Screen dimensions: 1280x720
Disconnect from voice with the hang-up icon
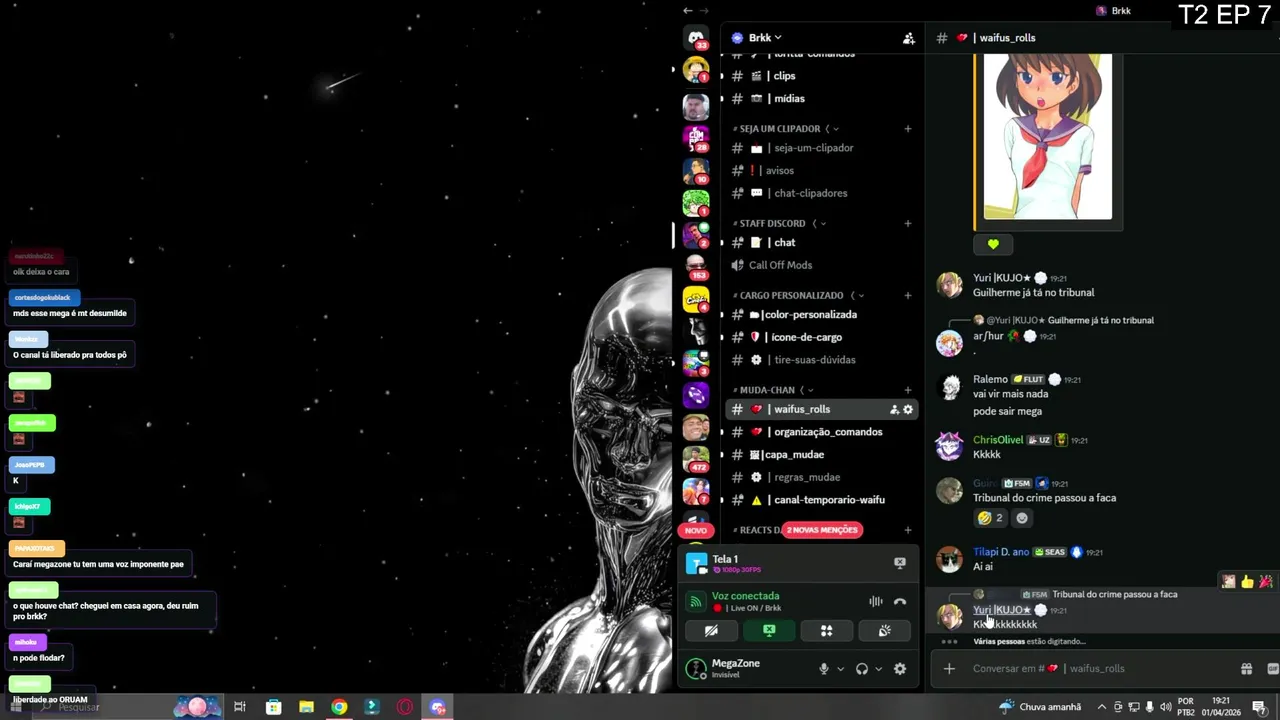[x=899, y=602]
